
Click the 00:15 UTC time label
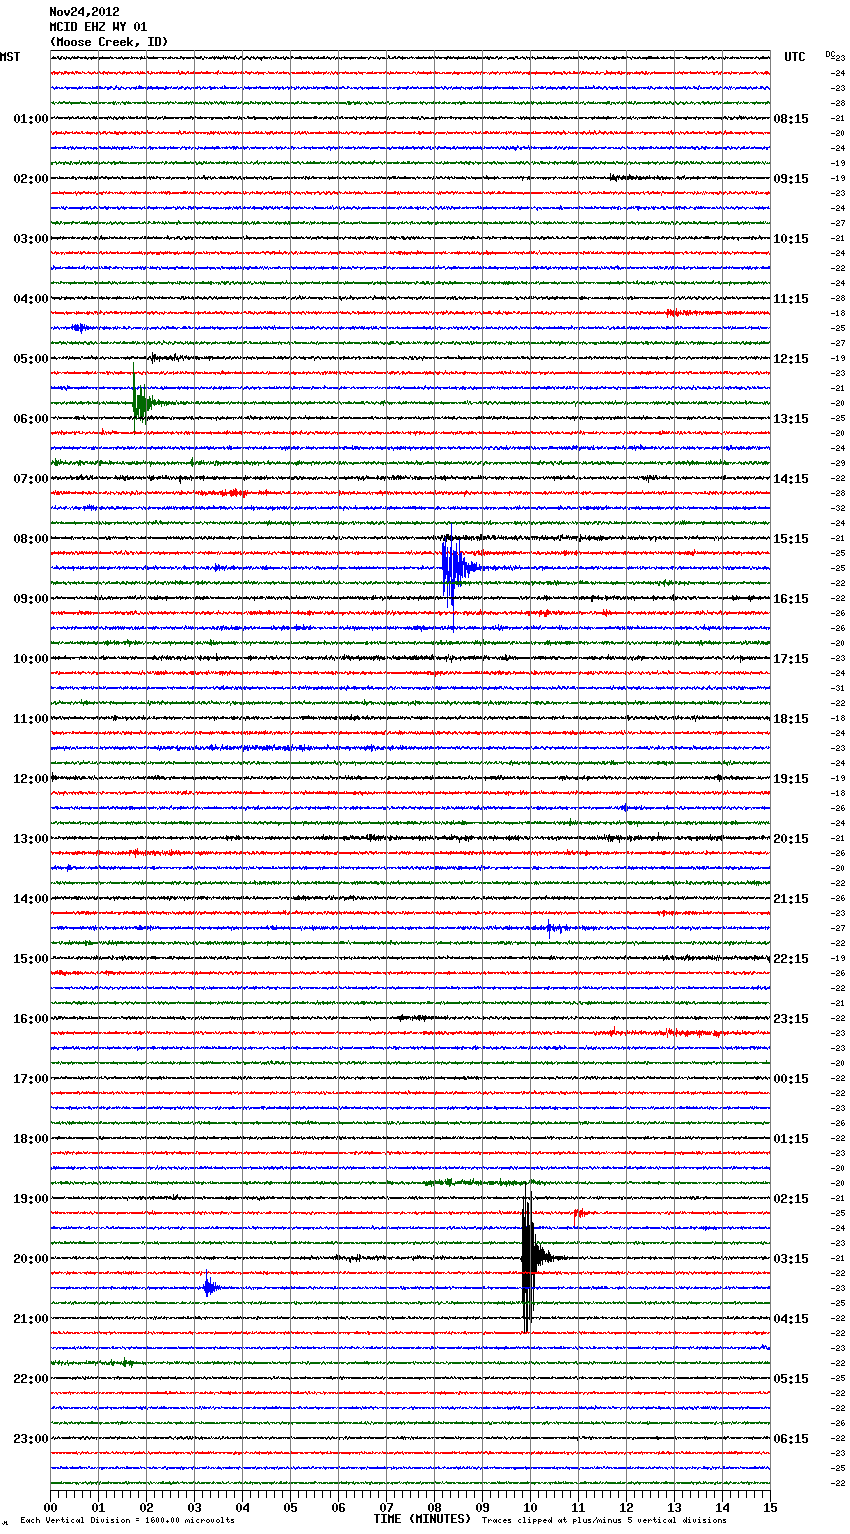pyautogui.click(x=791, y=1079)
